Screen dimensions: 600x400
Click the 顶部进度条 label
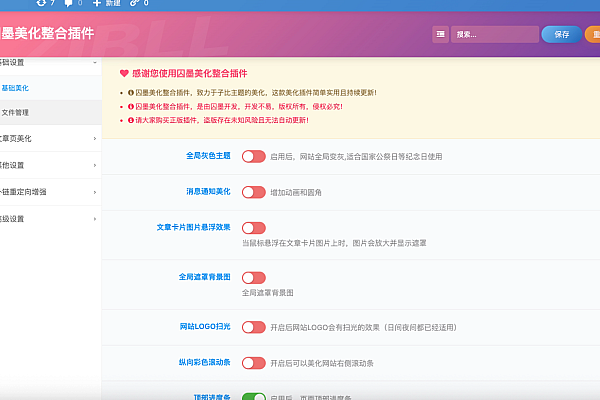[x=212, y=397]
